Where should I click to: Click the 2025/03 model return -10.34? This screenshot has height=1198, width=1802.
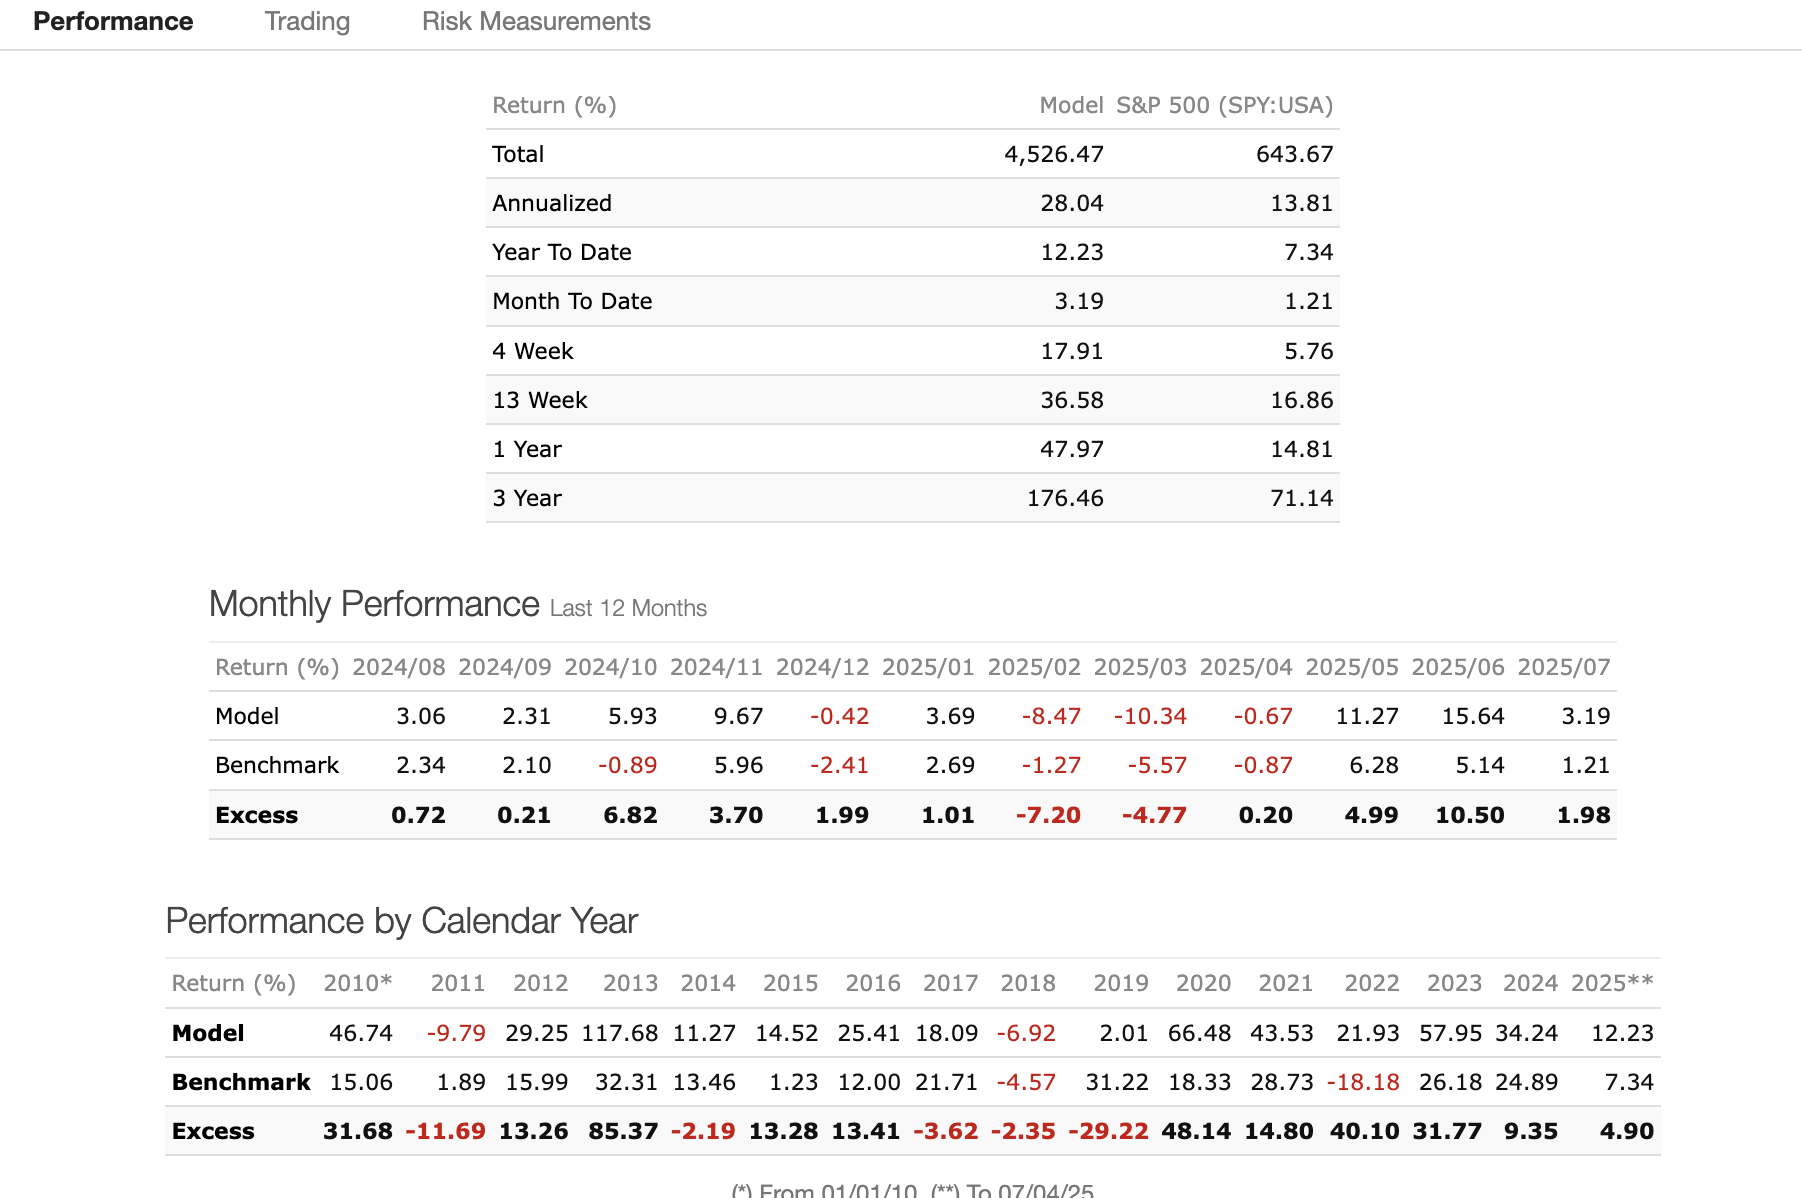pos(1150,716)
